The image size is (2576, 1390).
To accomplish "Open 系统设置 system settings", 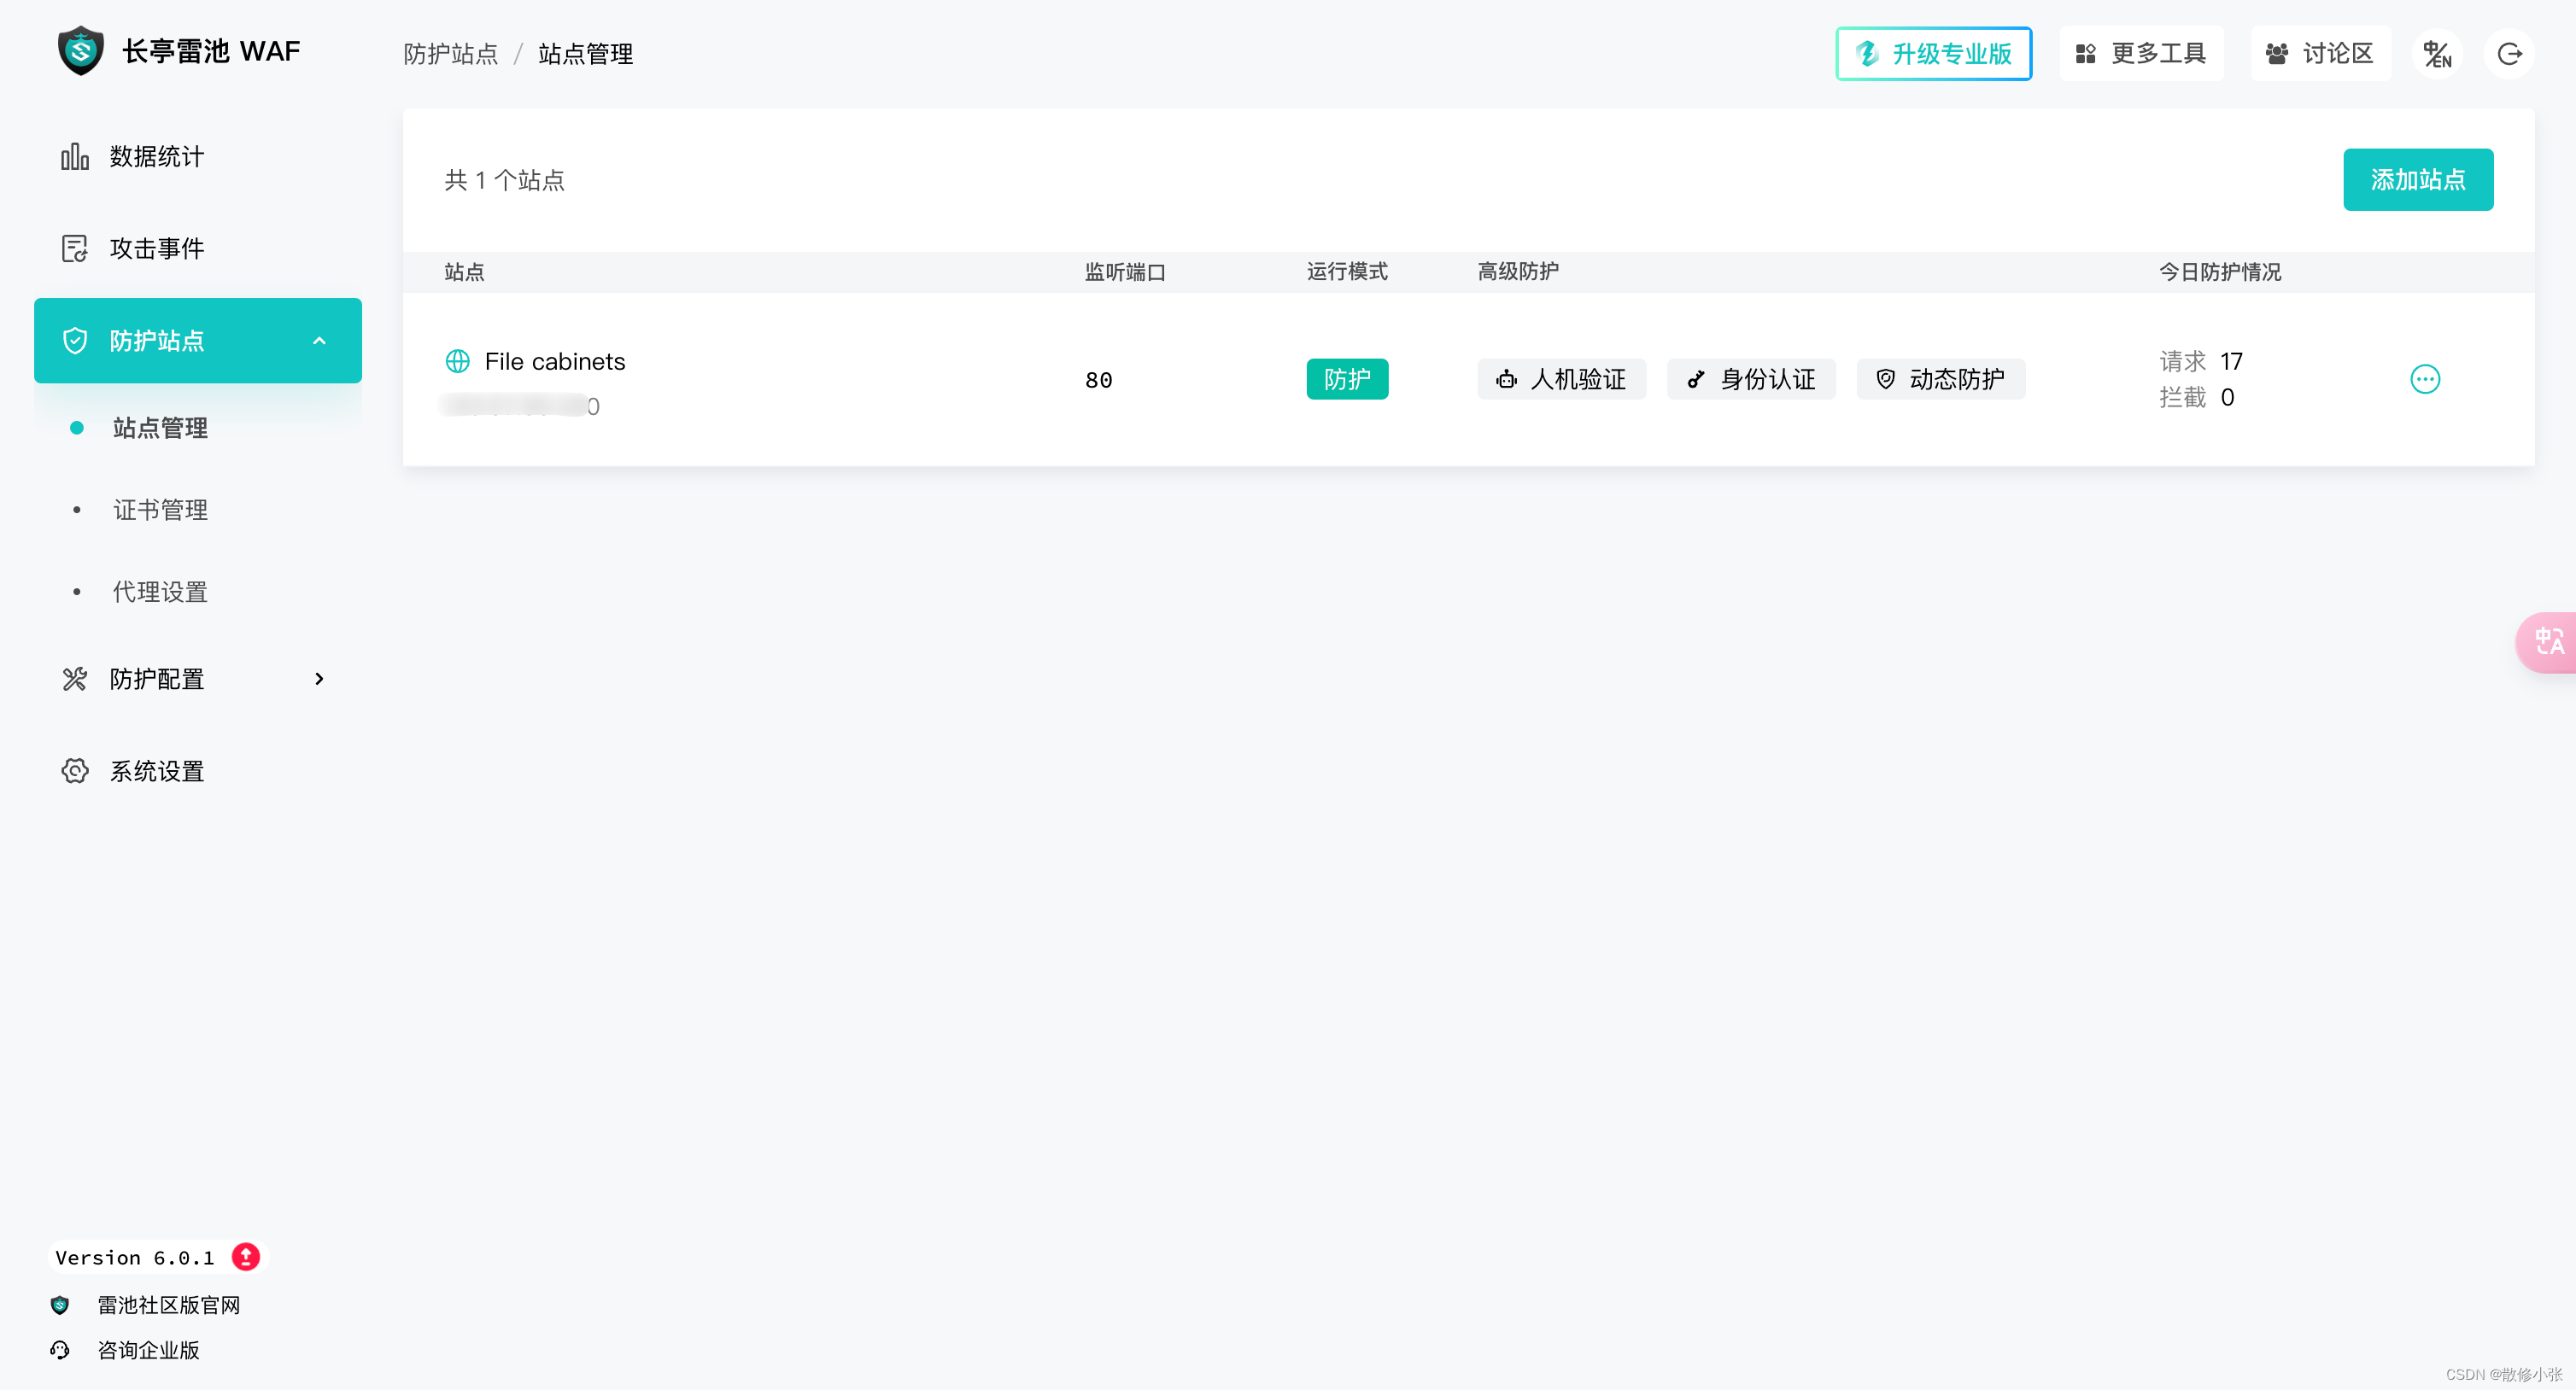I will tap(157, 771).
